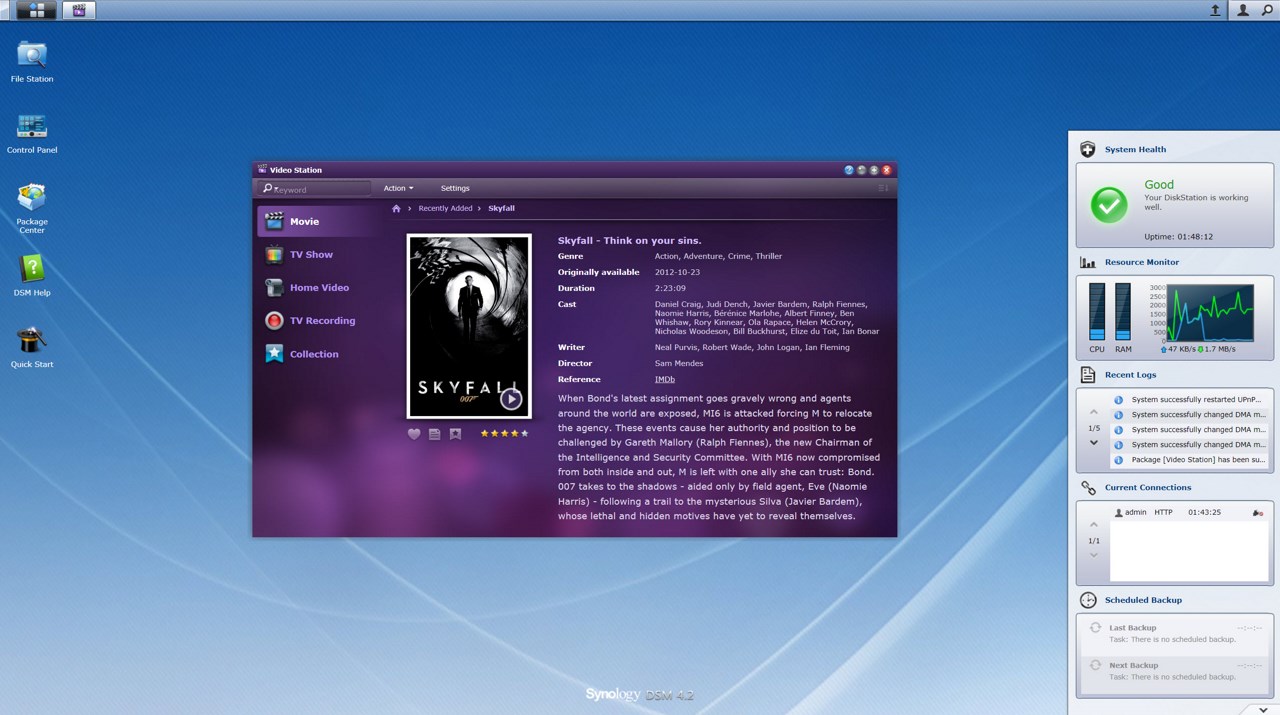1280x715 pixels.
Task: Open DSM Help desktop icon
Action: pyautogui.click(x=32, y=276)
